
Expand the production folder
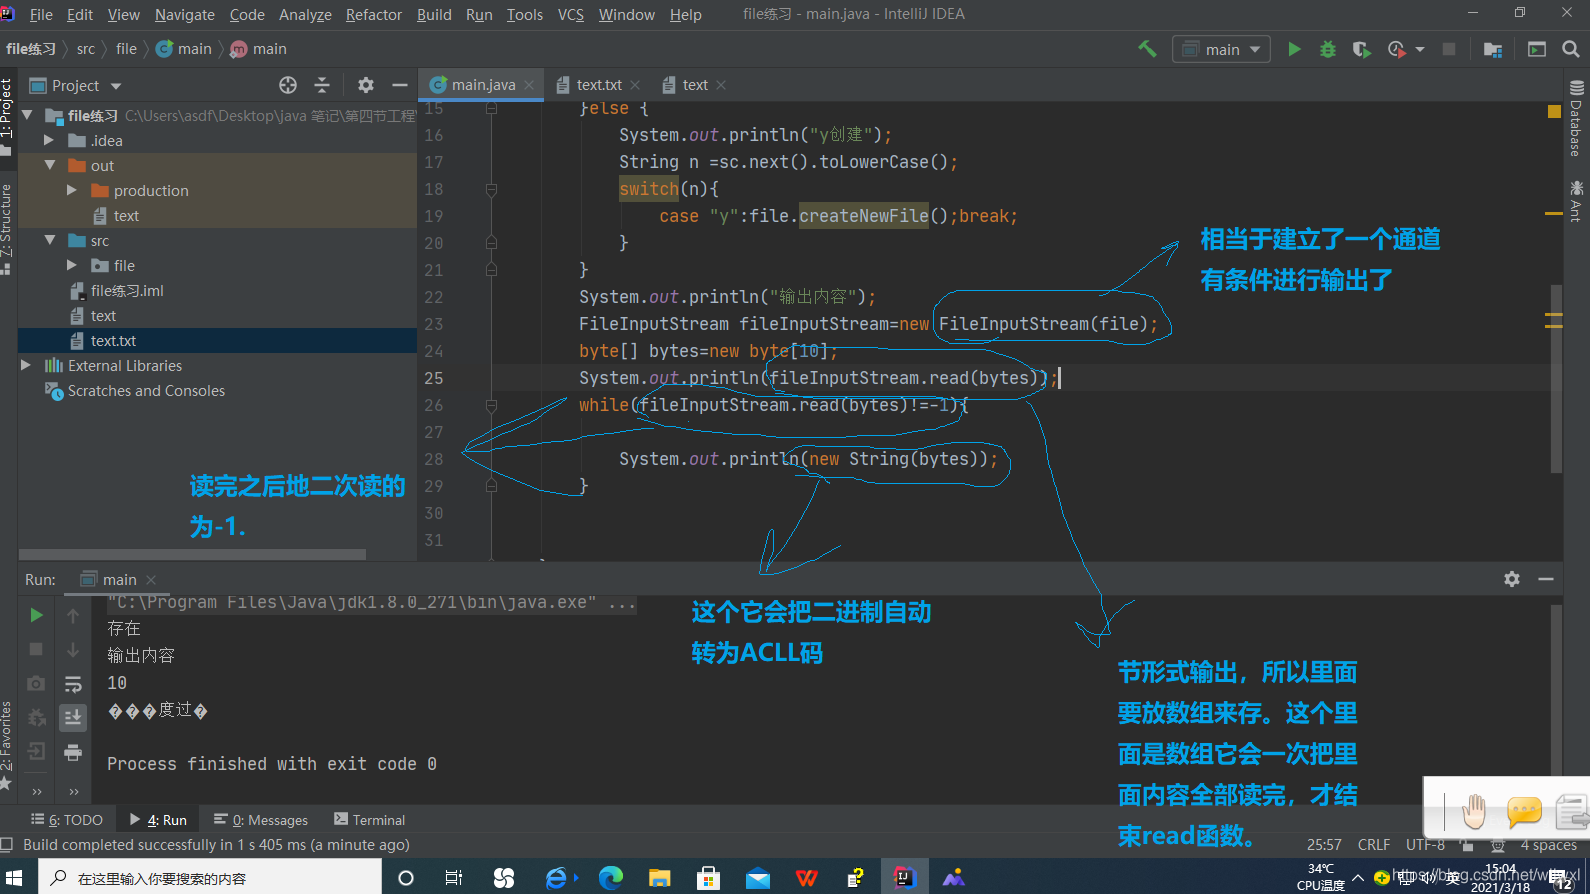point(71,190)
